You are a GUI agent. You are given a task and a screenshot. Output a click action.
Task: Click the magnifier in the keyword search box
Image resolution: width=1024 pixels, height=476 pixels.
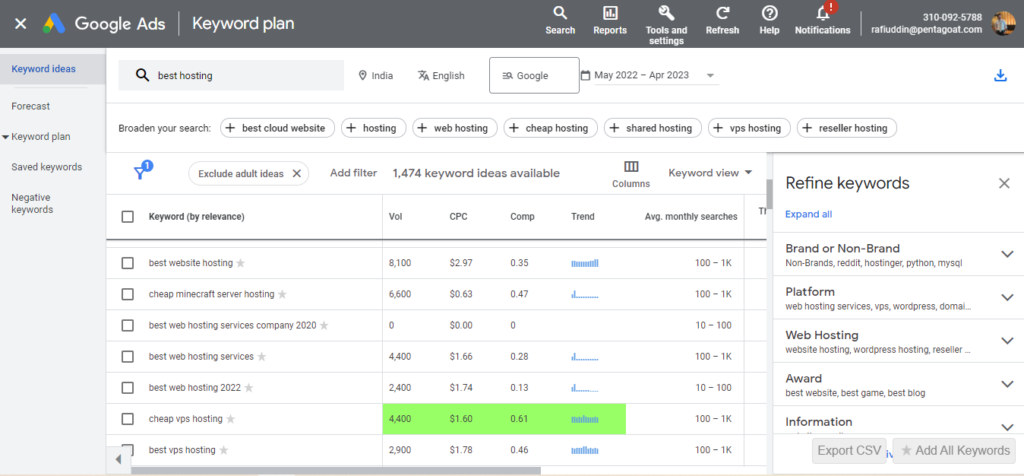click(x=142, y=75)
